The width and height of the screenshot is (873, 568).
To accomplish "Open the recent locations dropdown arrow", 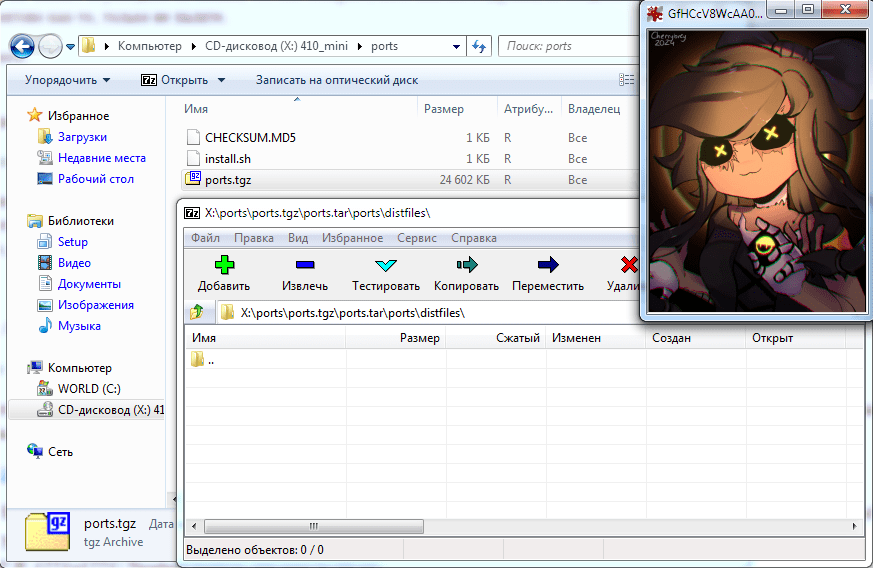I will click(x=70, y=47).
